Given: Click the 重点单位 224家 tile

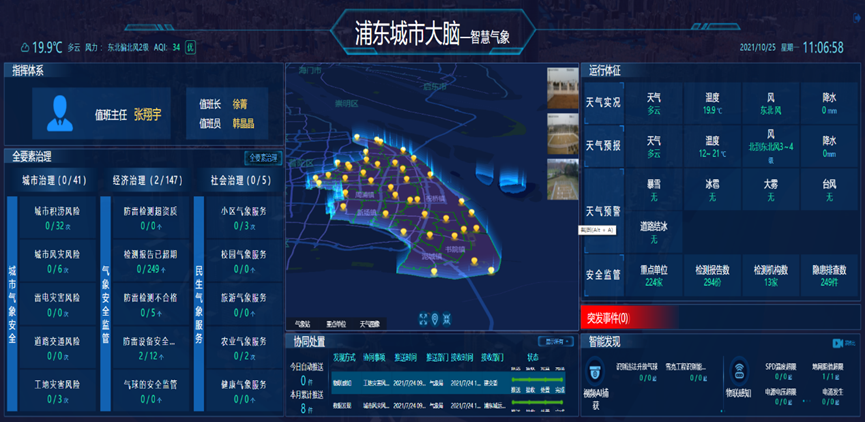Looking at the screenshot, I should click(x=654, y=275).
